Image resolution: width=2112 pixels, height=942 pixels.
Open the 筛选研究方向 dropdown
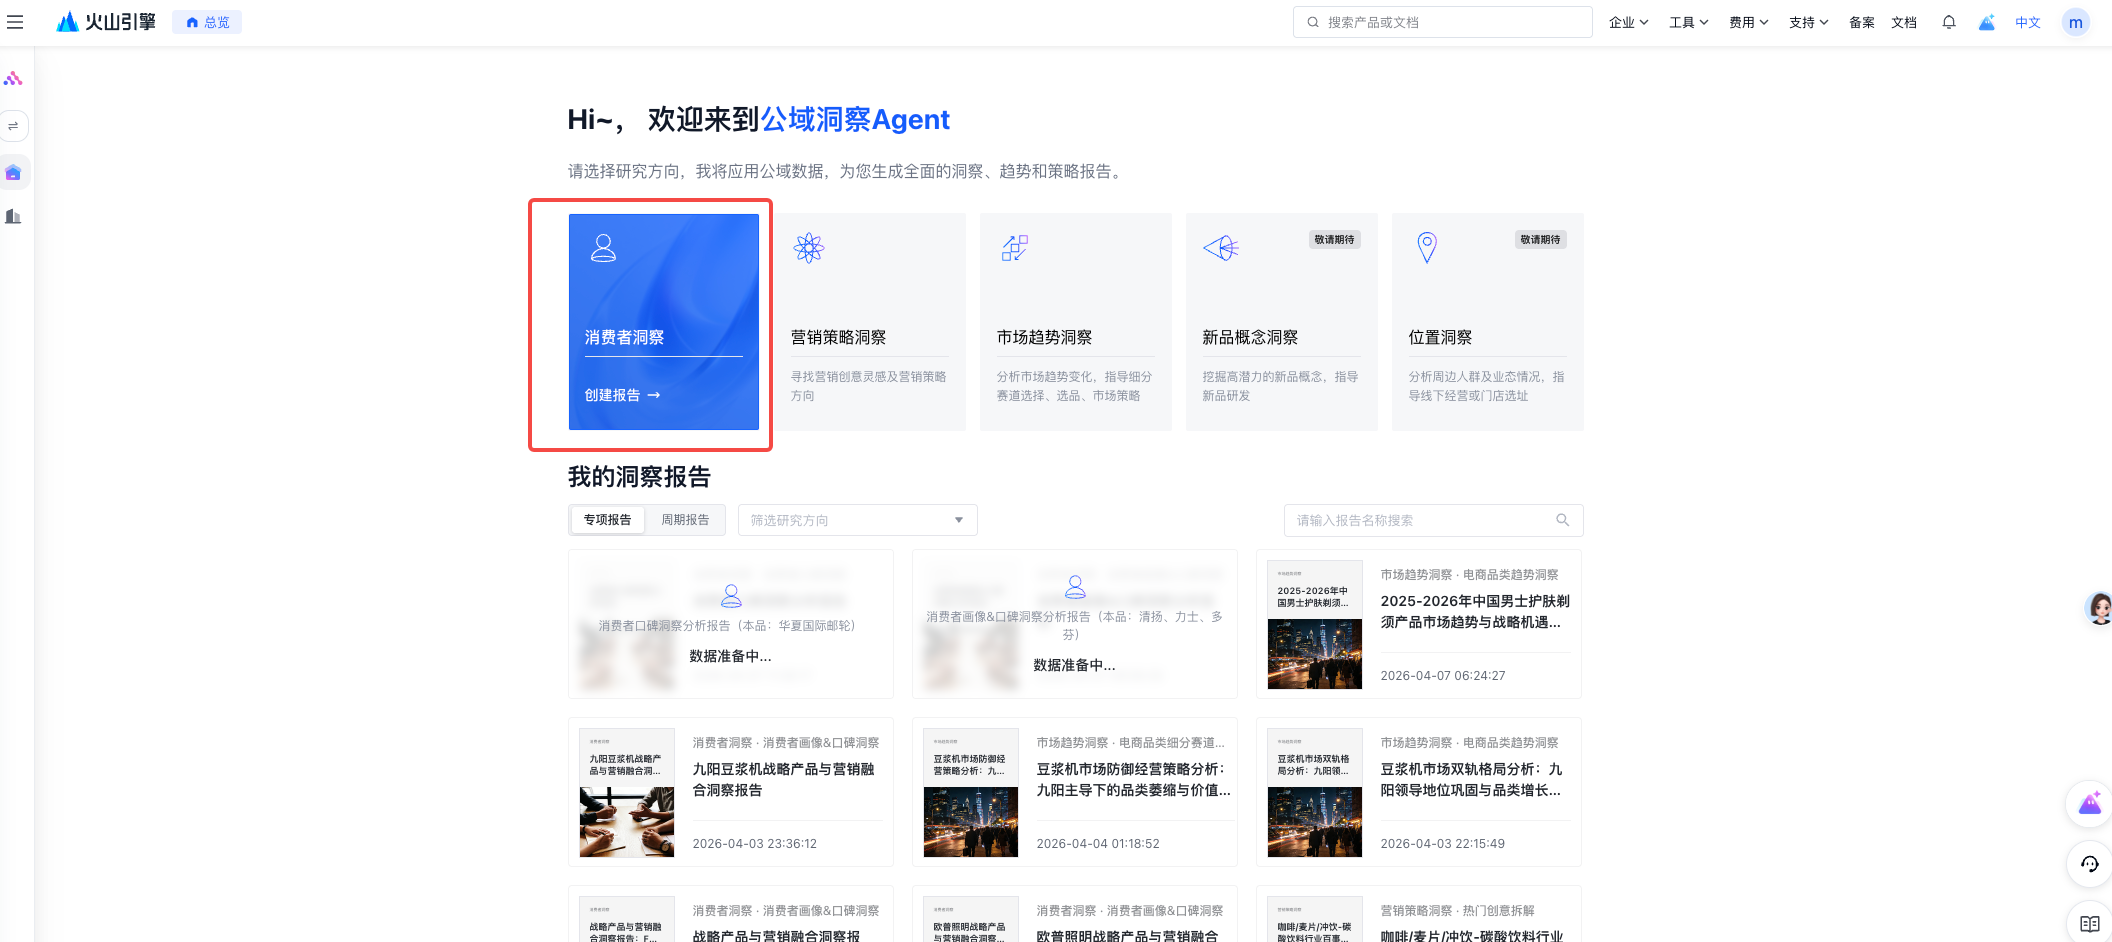point(857,520)
